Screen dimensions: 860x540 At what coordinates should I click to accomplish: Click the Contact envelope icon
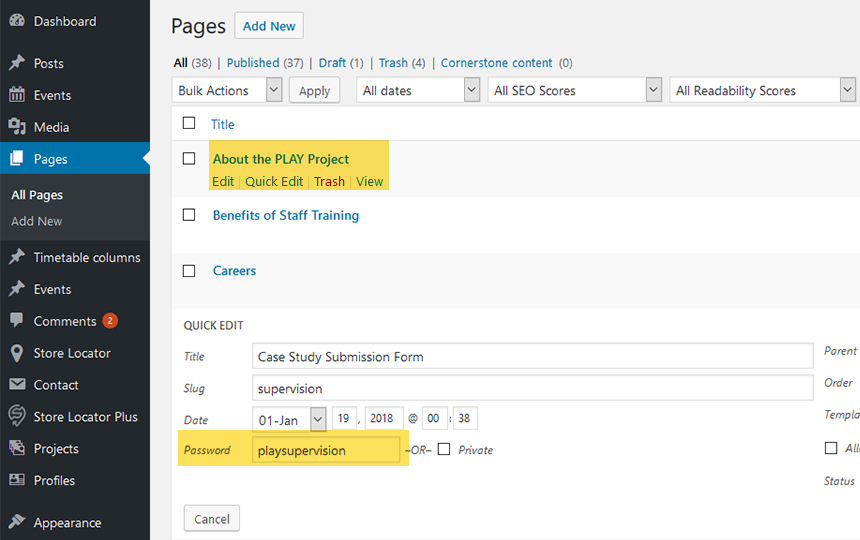pyautogui.click(x=17, y=384)
